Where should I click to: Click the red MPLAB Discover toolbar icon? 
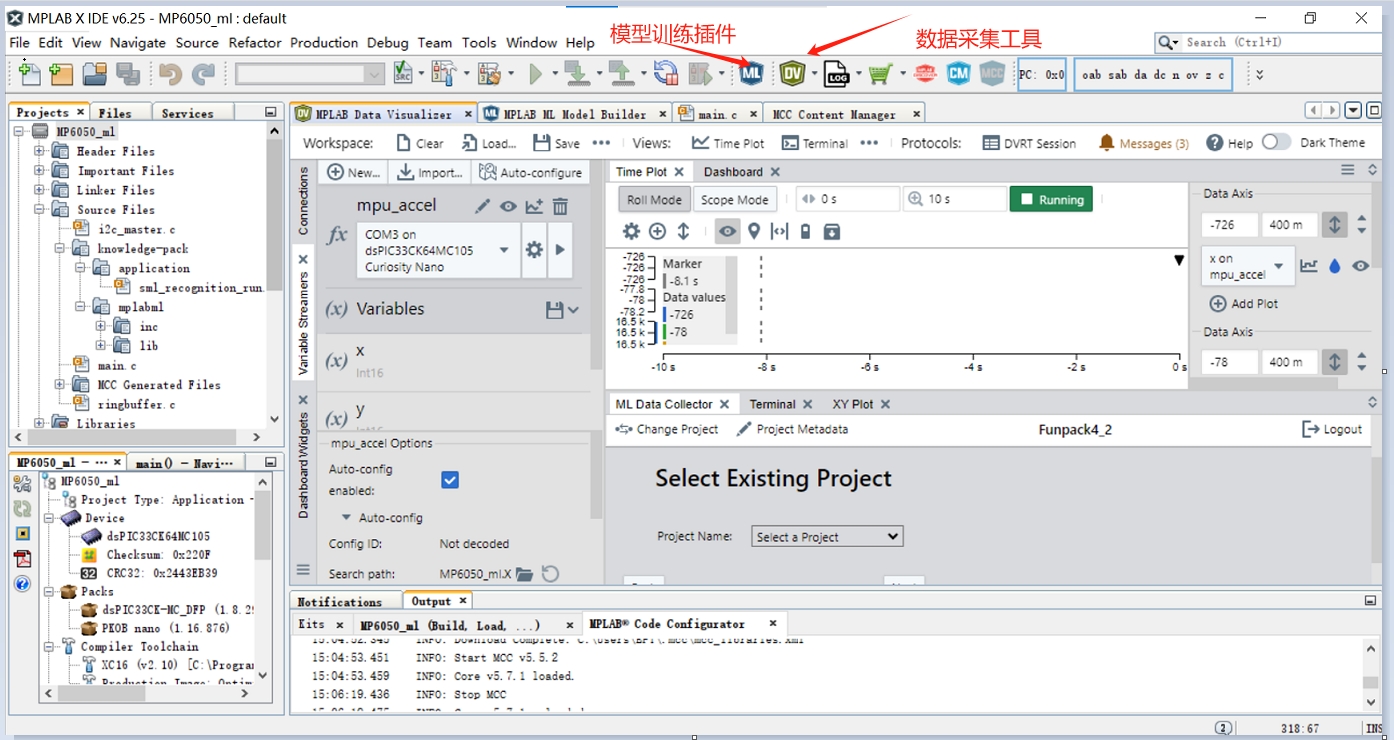tap(925, 74)
